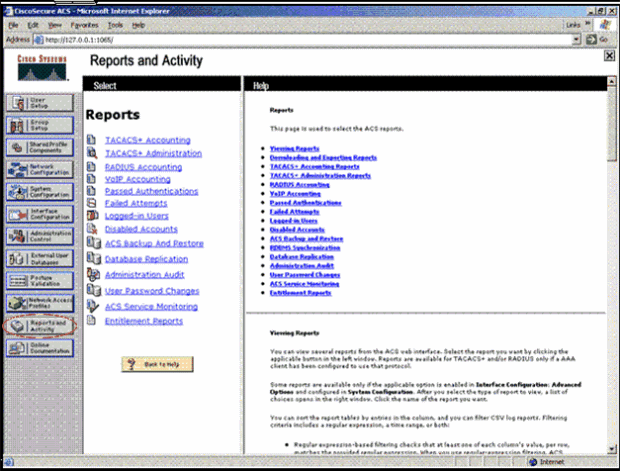Open the Database Replication report link

tap(146, 259)
